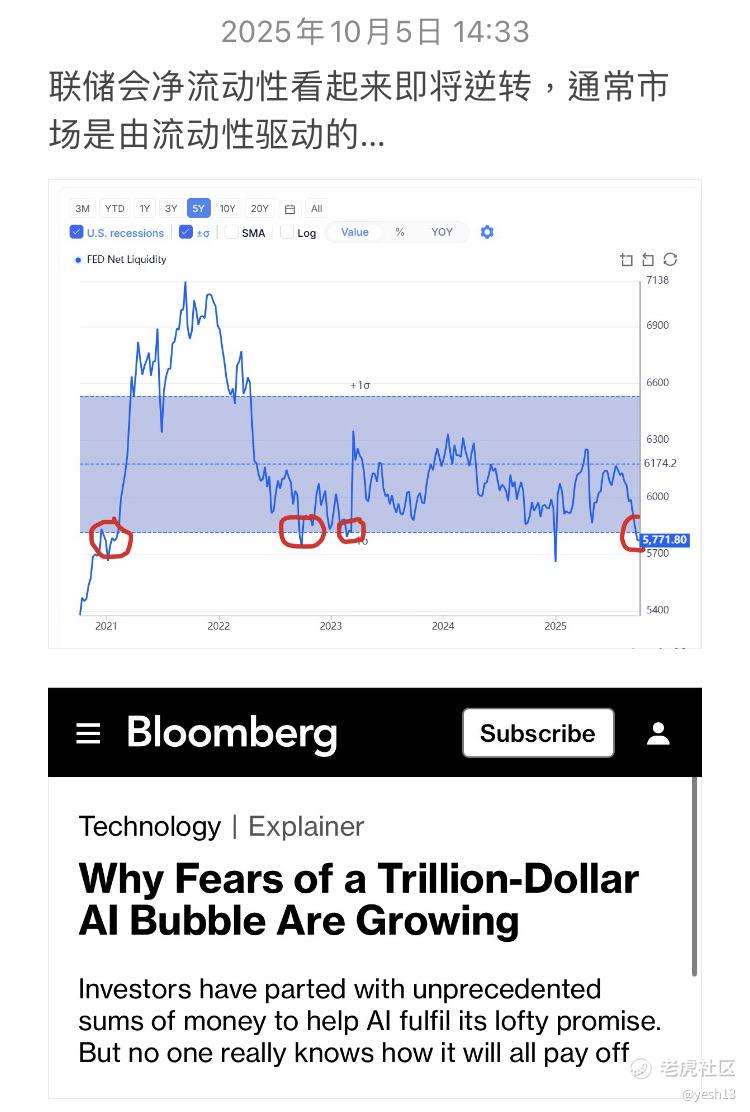Switch the display mode to YOY
This screenshot has height=1112, width=750.
tap(442, 232)
